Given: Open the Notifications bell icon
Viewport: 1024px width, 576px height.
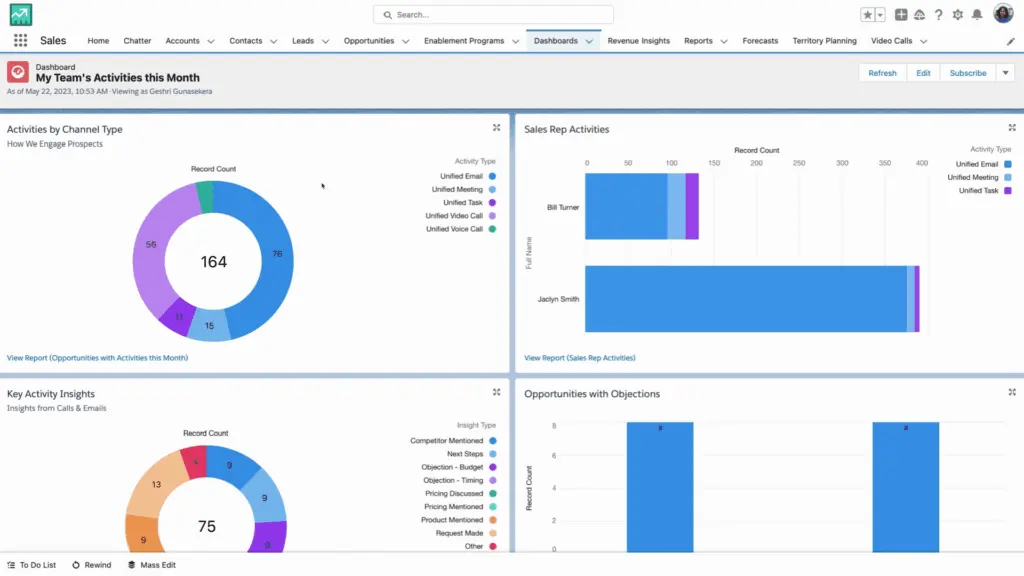Looking at the screenshot, I should click(x=977, y=14).
